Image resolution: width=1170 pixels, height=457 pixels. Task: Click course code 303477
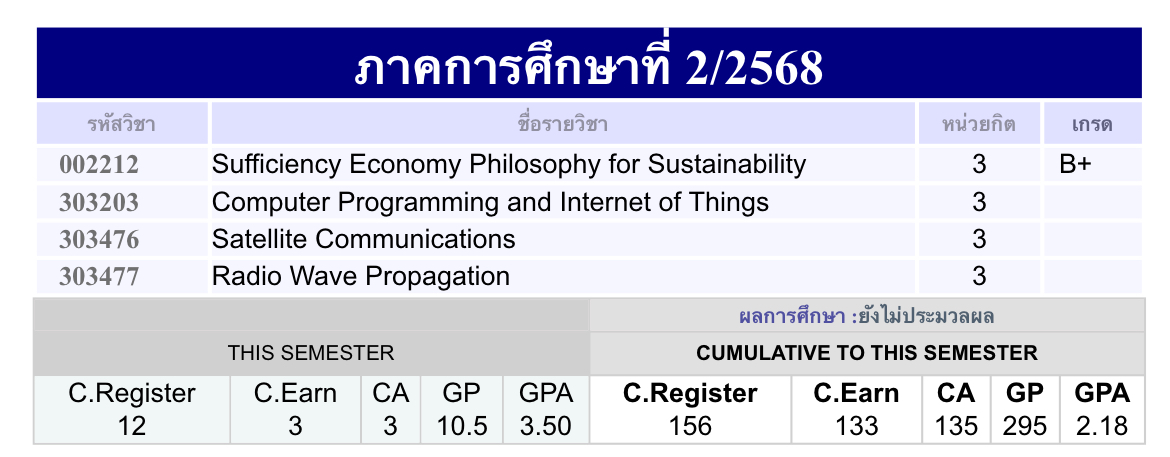click(x=99, y=277)
